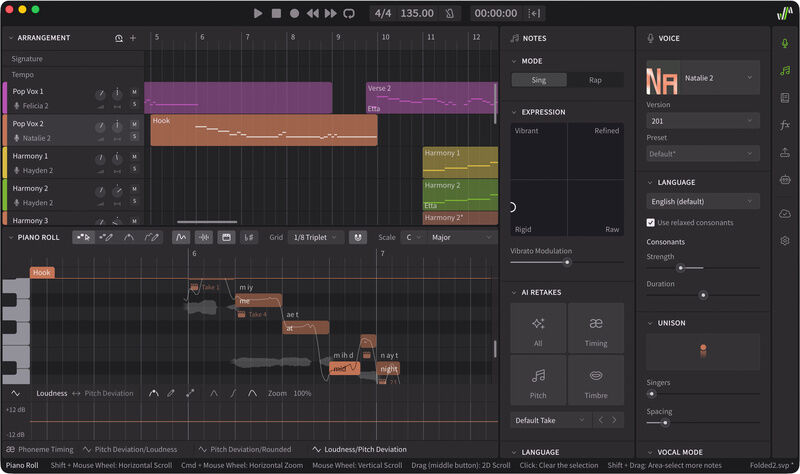This screenshot has width=800, height=474.
Task: Adjust the Unison Spacing slider handle
Action: [665, 423]
